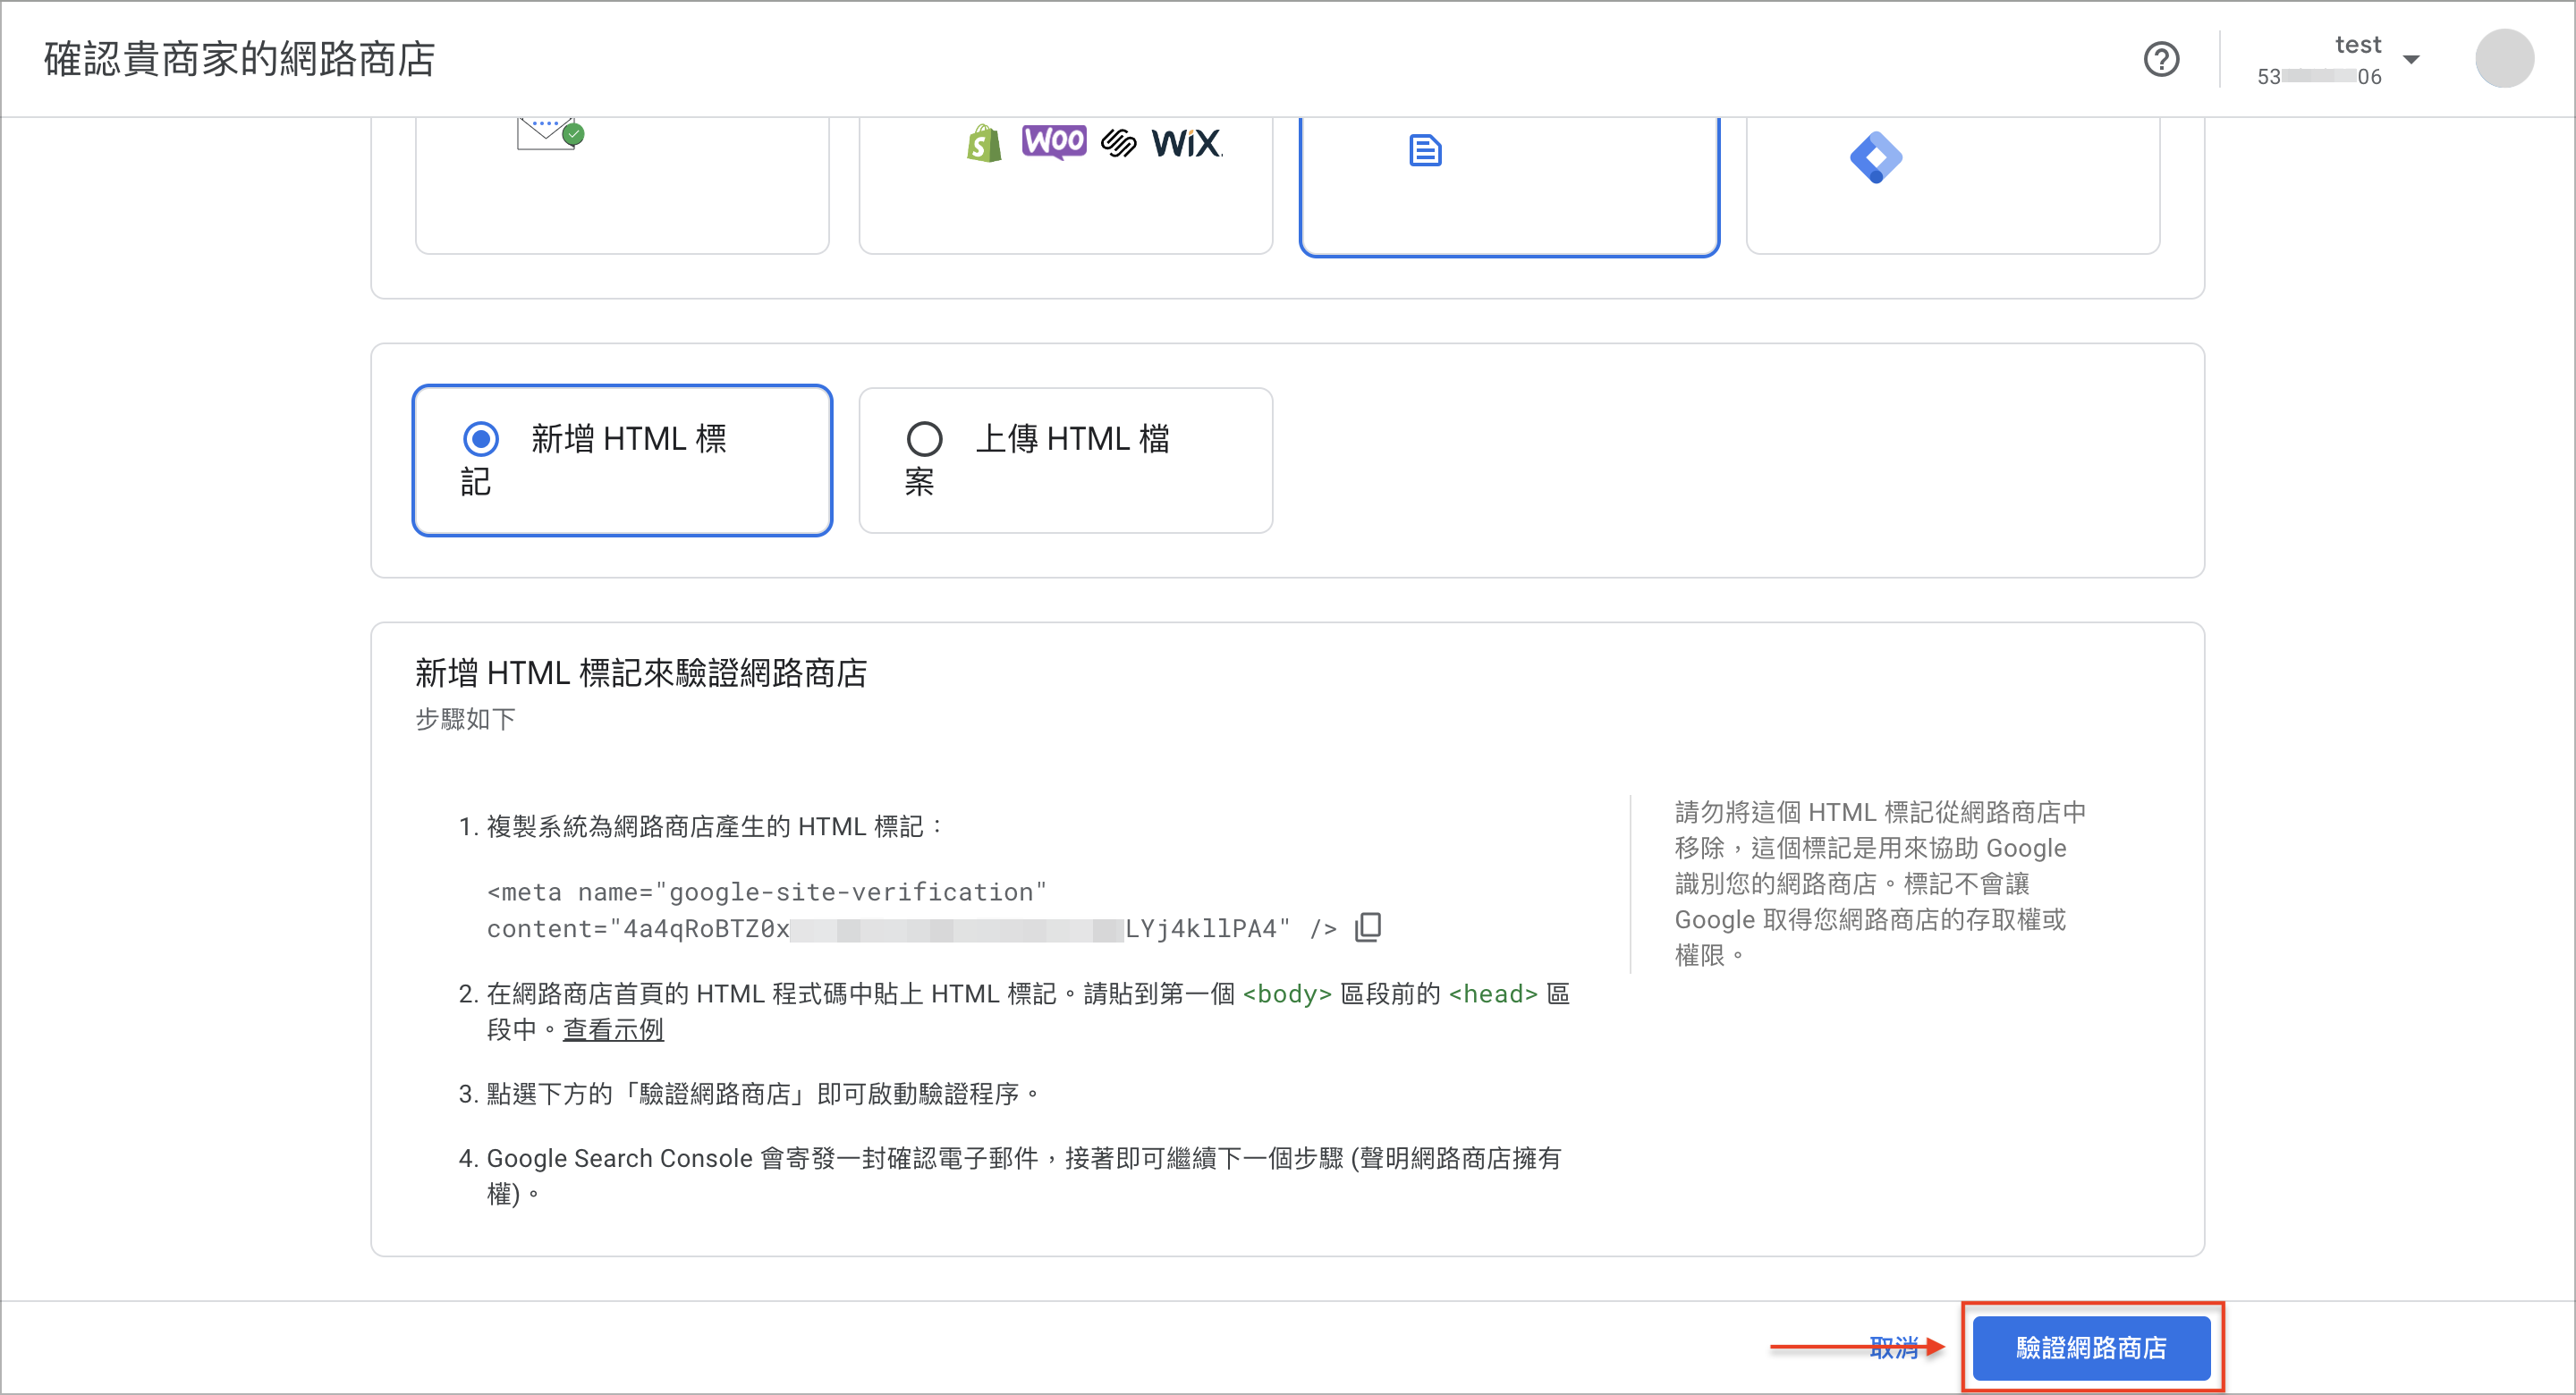Click the 取消 button
Screen dimensions: 2576x1395
1894,1347
